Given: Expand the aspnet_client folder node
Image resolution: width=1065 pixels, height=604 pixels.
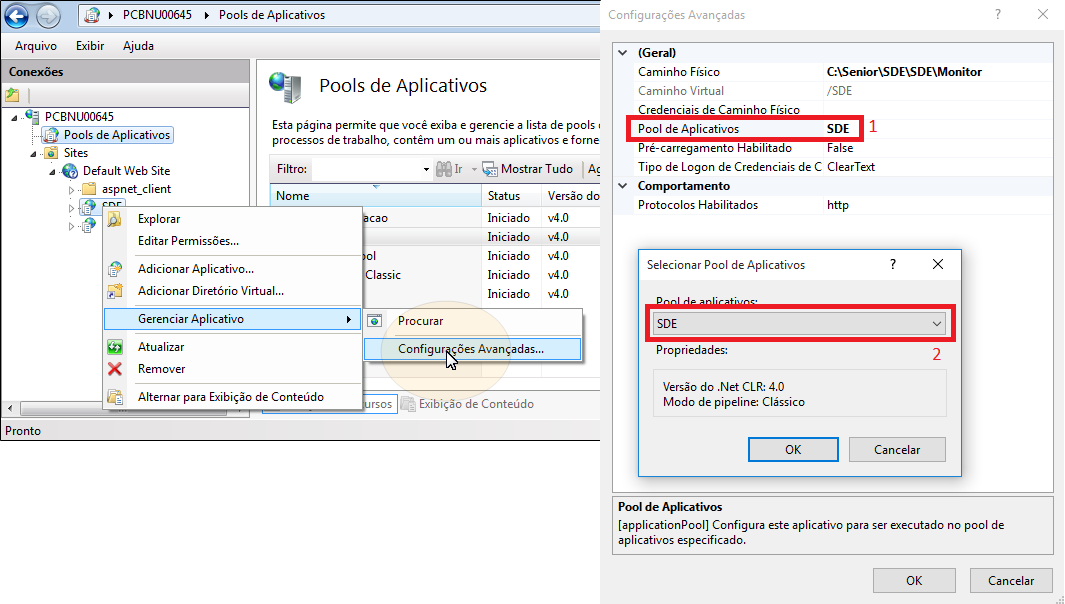Looking at the screenshot, I should tap(71, 190).
